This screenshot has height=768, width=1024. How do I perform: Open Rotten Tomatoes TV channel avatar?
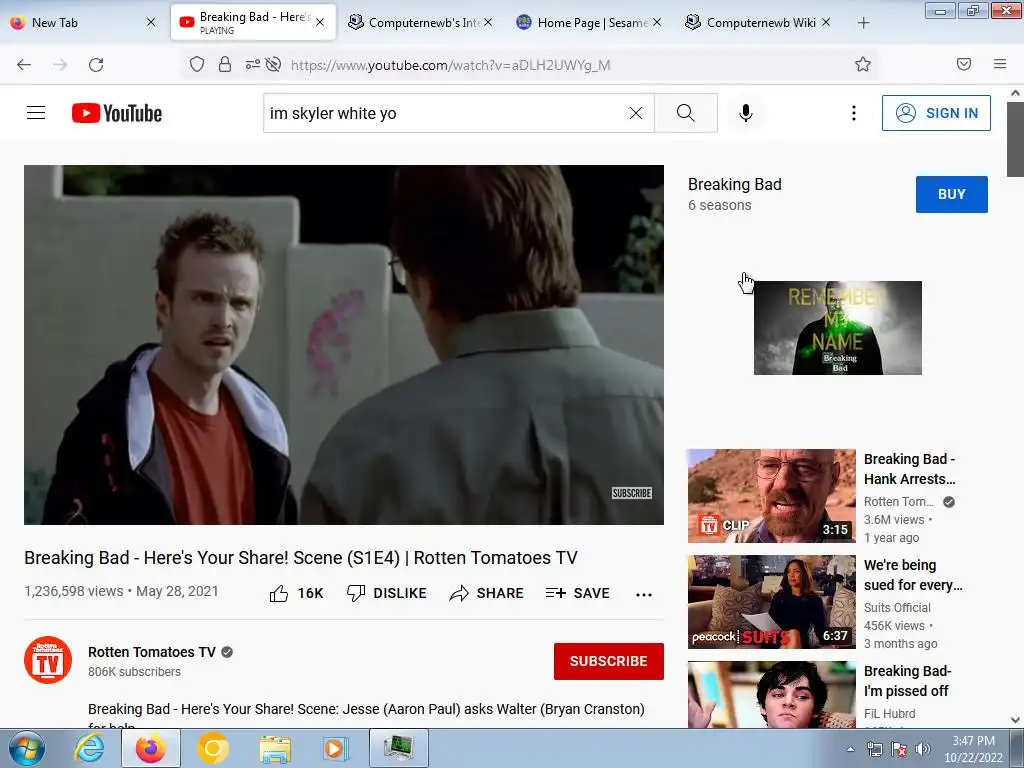(x=48, y=660)
